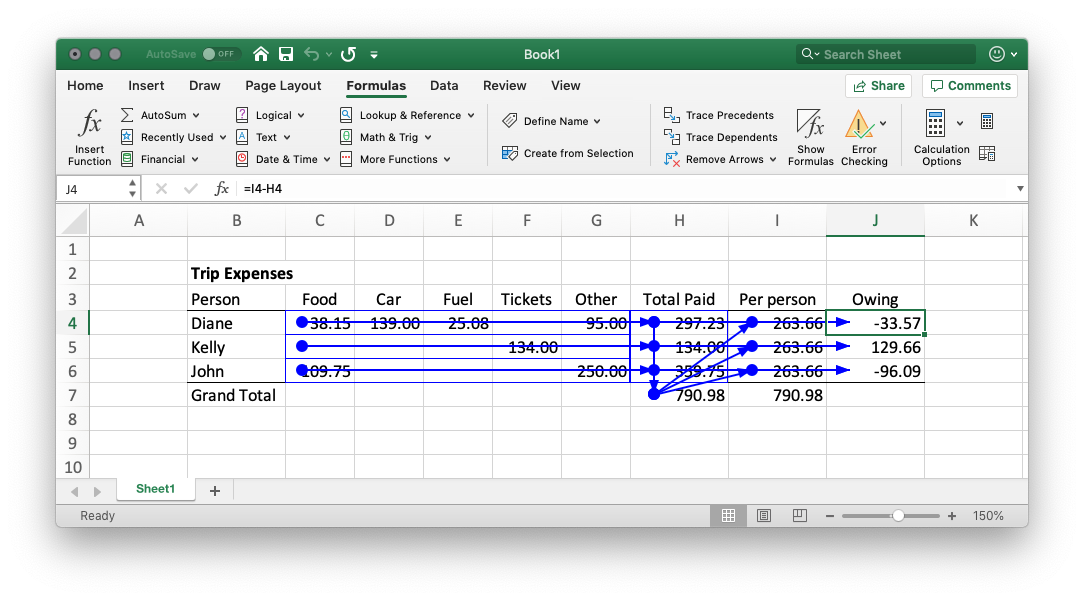
Task: Click Trace Dependents
Action: click(x=720, y=137)
